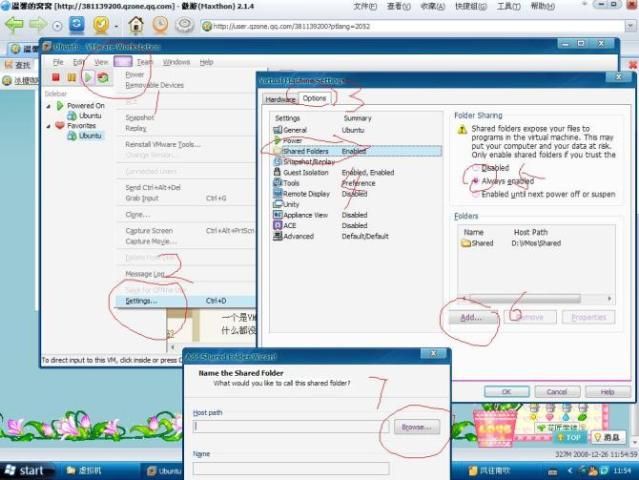
Task: Open the Maxthon address bar dropdown
Action: pyautogui.click(x=630, y=26)
